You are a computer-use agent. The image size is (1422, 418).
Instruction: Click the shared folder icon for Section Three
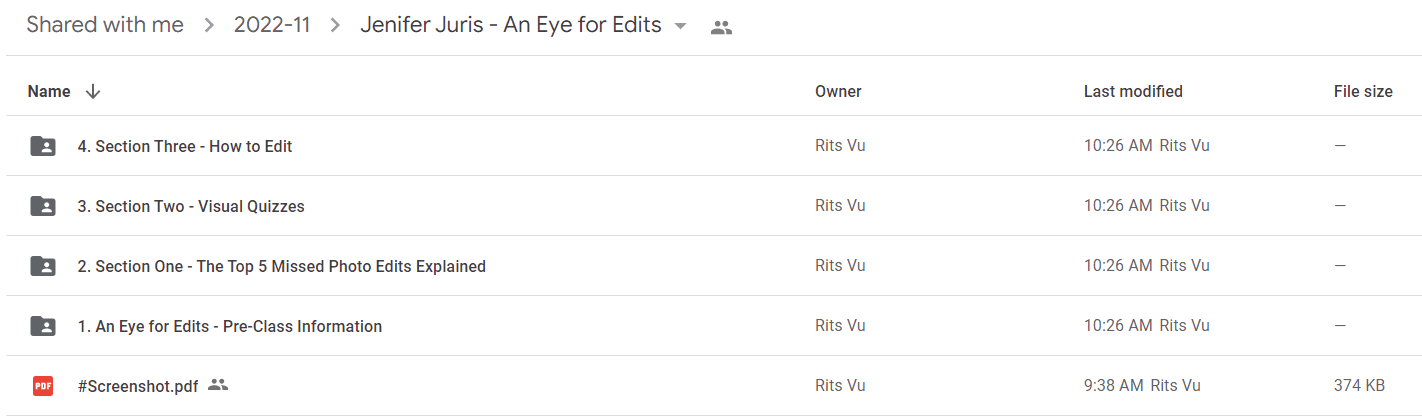[43, 146]
